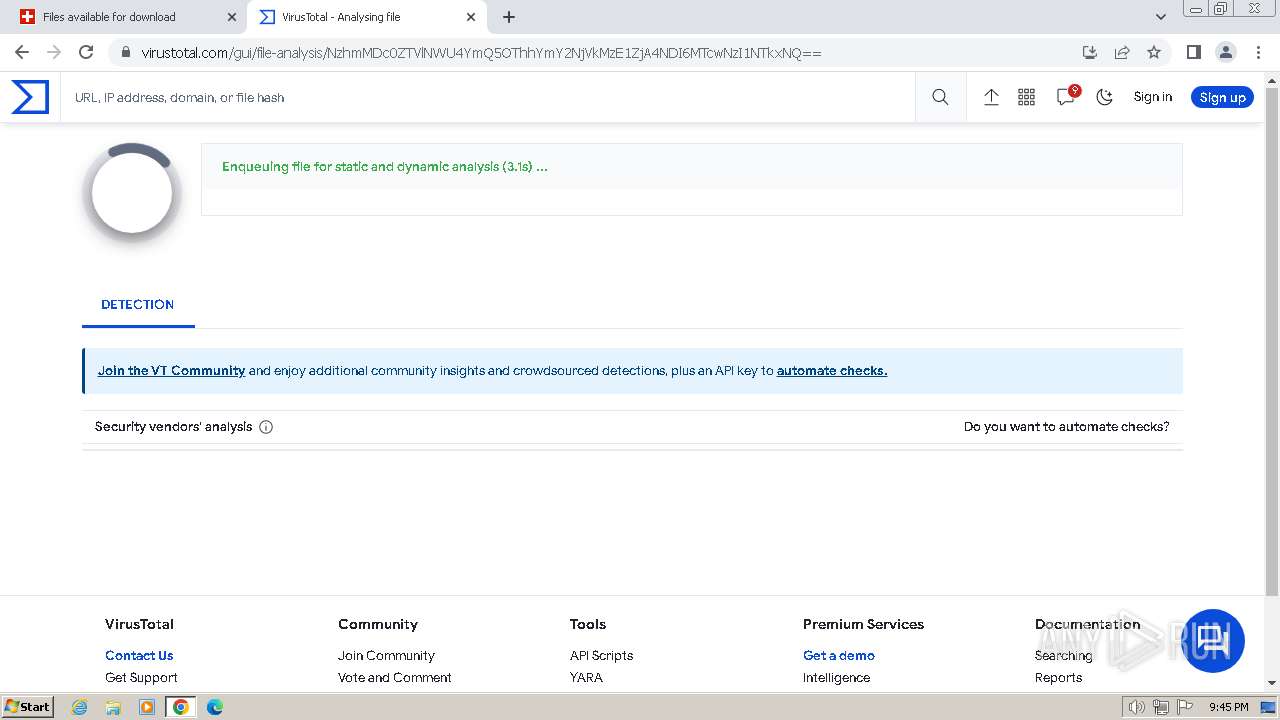Screen dimensions: 1280x720
Task: Open Get a demo footer link
Action: pyautogui.click(x=839, y=655)
